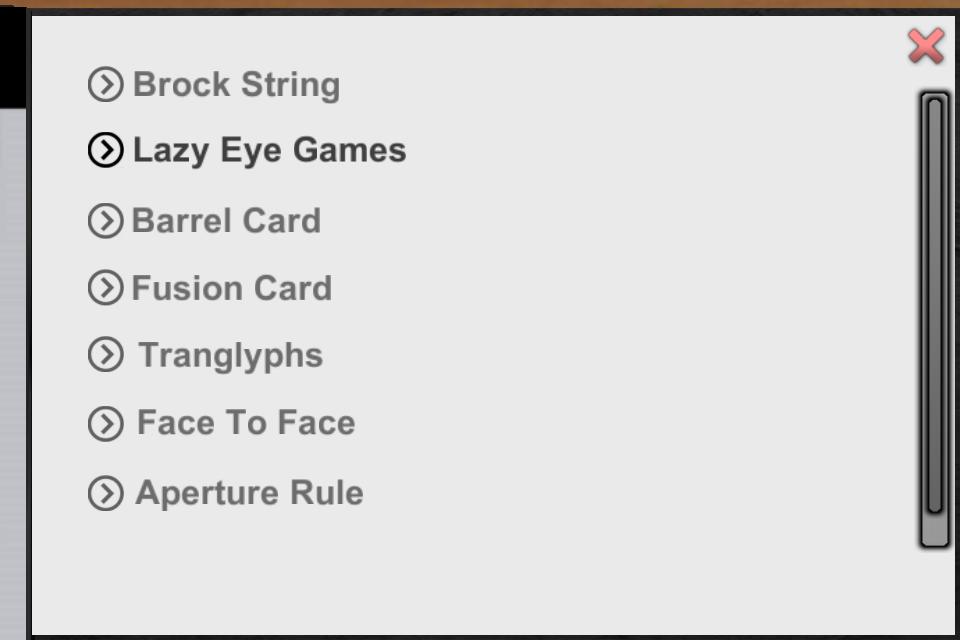960x640 pixels.
Task: Go to the Tranglyphs entry
Action: 230,356
